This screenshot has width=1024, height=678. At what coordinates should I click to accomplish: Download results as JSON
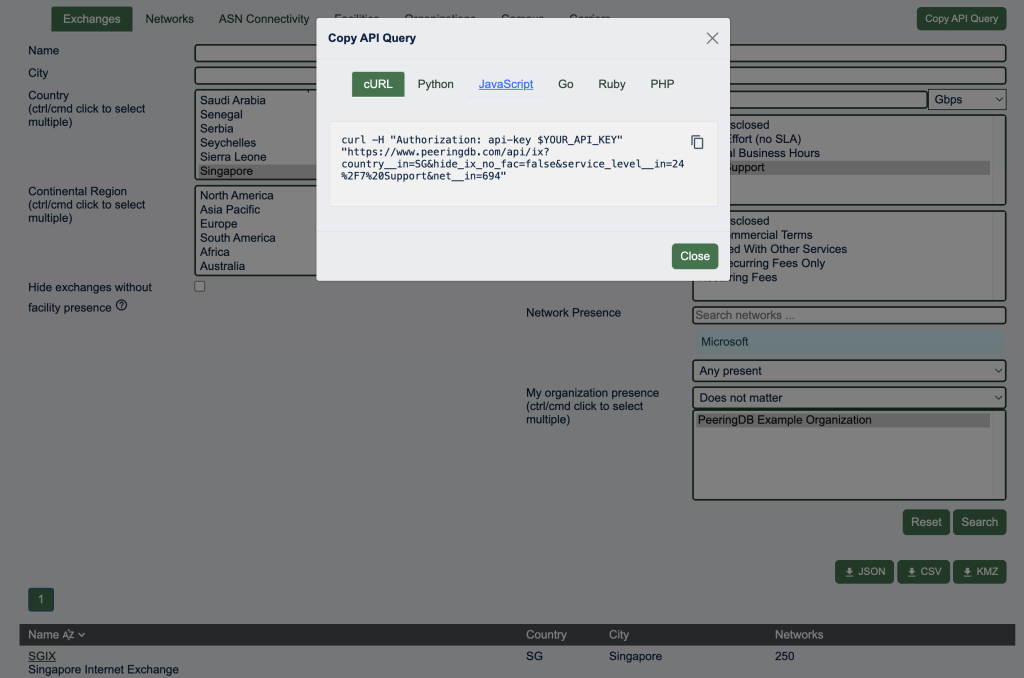pos(864,572)
